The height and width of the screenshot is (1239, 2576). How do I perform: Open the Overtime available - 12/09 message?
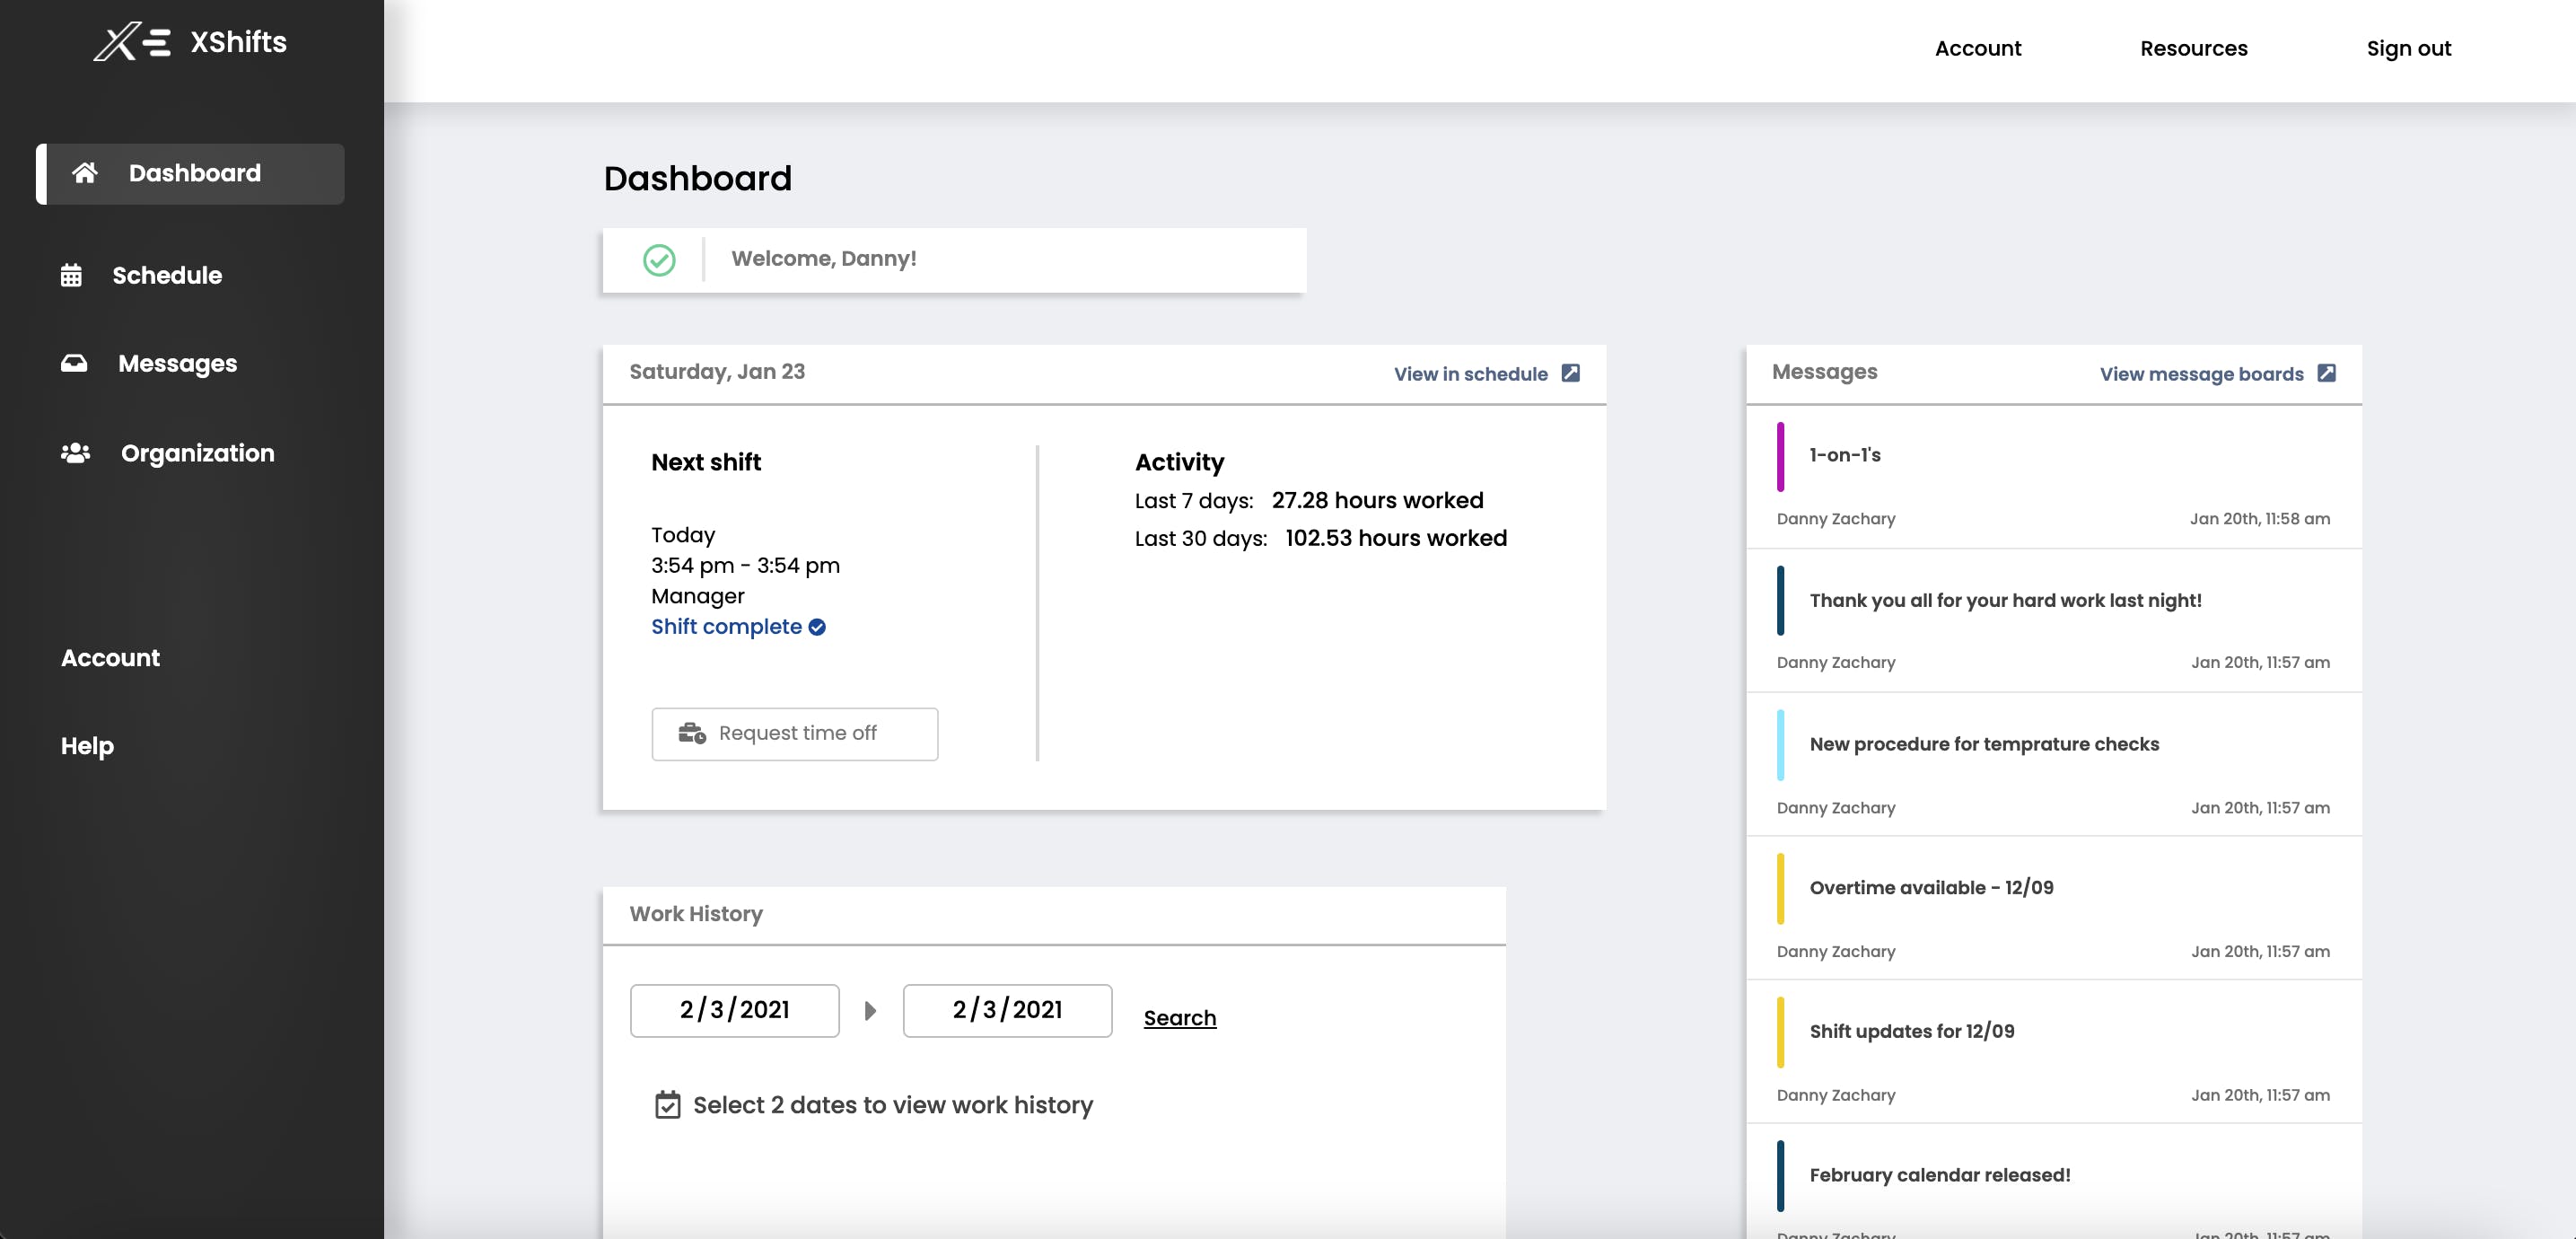click(x=1931, y=888)
